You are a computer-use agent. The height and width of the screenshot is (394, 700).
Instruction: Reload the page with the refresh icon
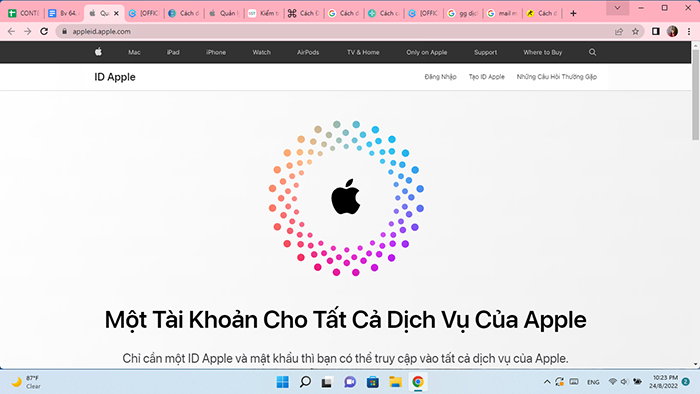[44, 31]
